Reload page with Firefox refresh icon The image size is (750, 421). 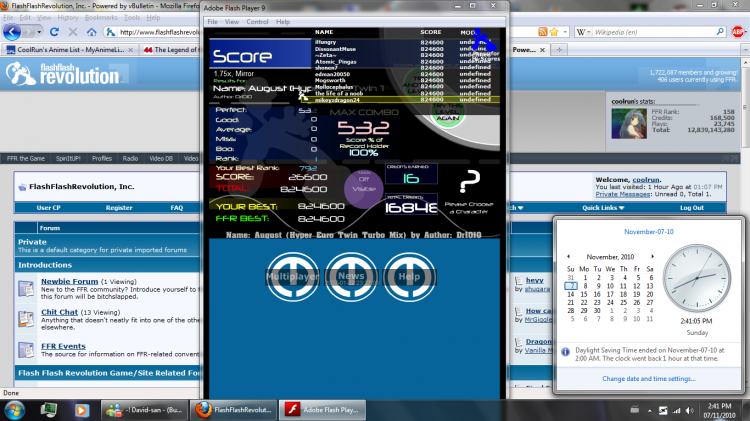[x=54, y=32]
